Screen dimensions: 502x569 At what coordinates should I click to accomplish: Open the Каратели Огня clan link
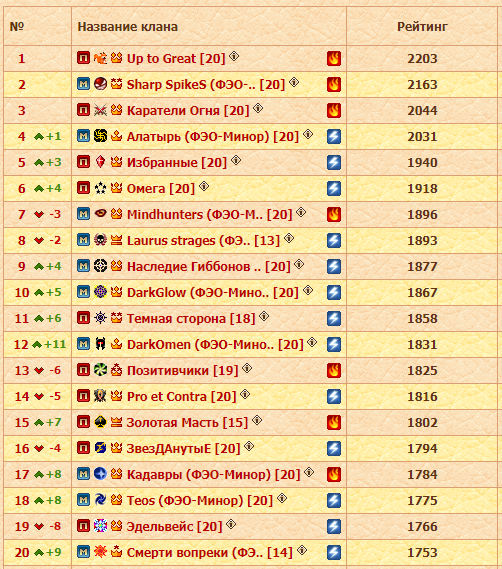(188, 111)
